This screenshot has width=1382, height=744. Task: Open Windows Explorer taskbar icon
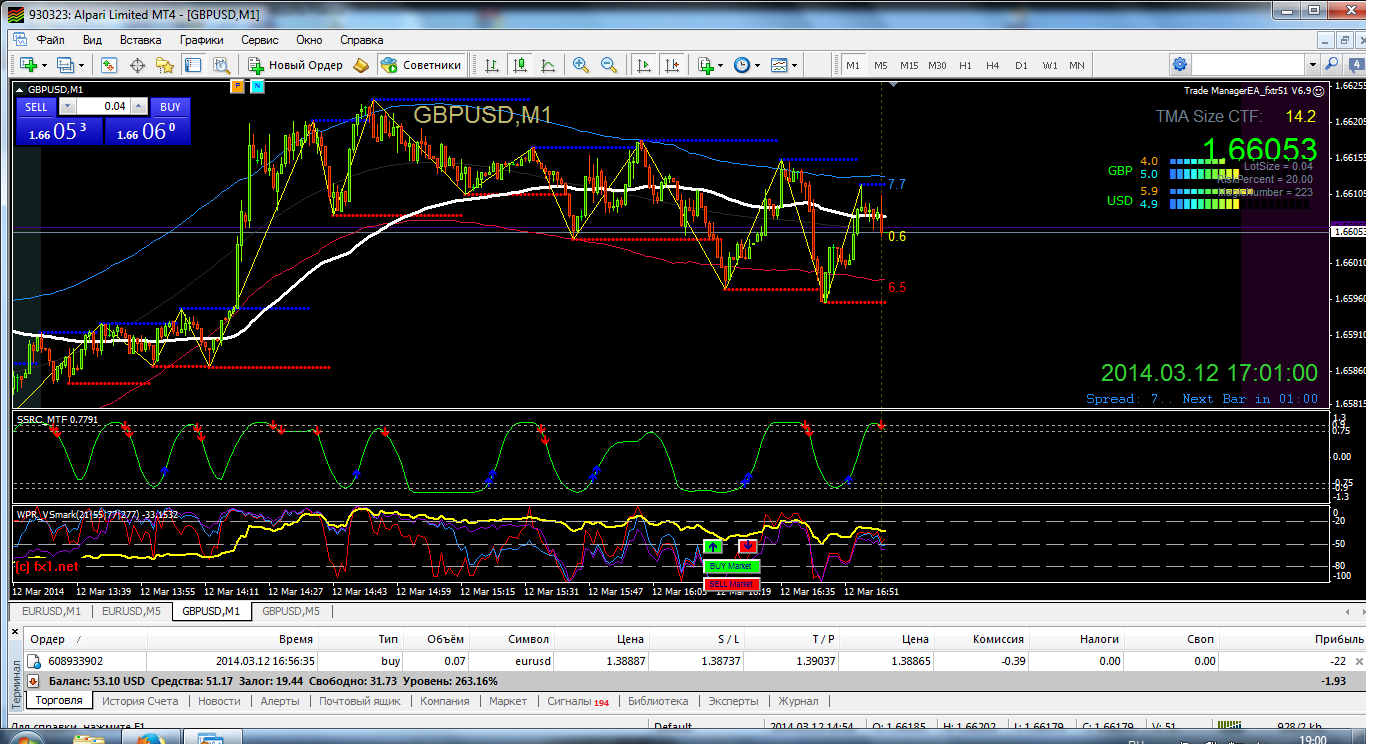[90, 740]
